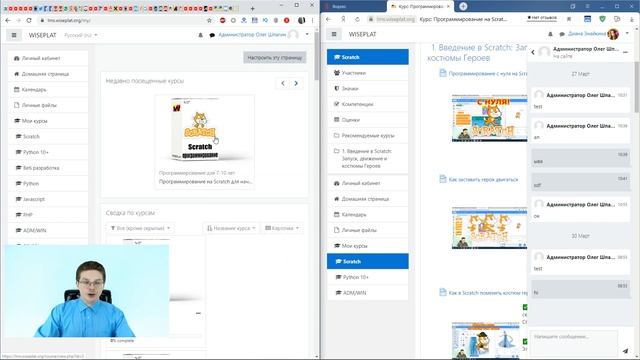Open bookmark icon in right browser address bar
640x360 pixels.
[569, 19]
